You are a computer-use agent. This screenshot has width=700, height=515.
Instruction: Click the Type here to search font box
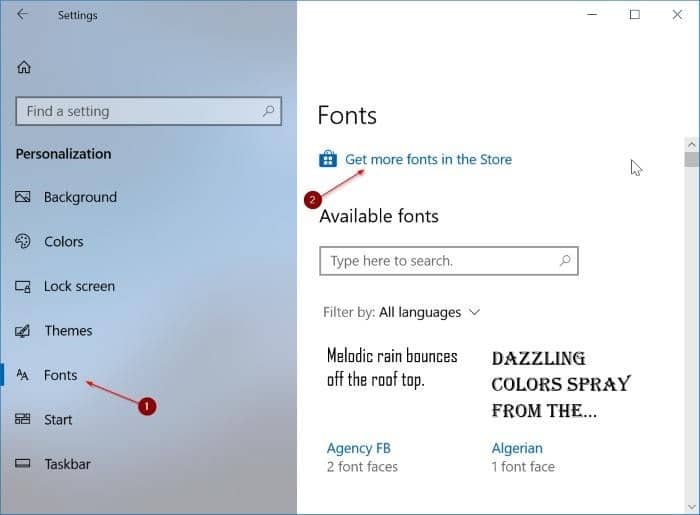pyautogui.click(x=449, y=261)
